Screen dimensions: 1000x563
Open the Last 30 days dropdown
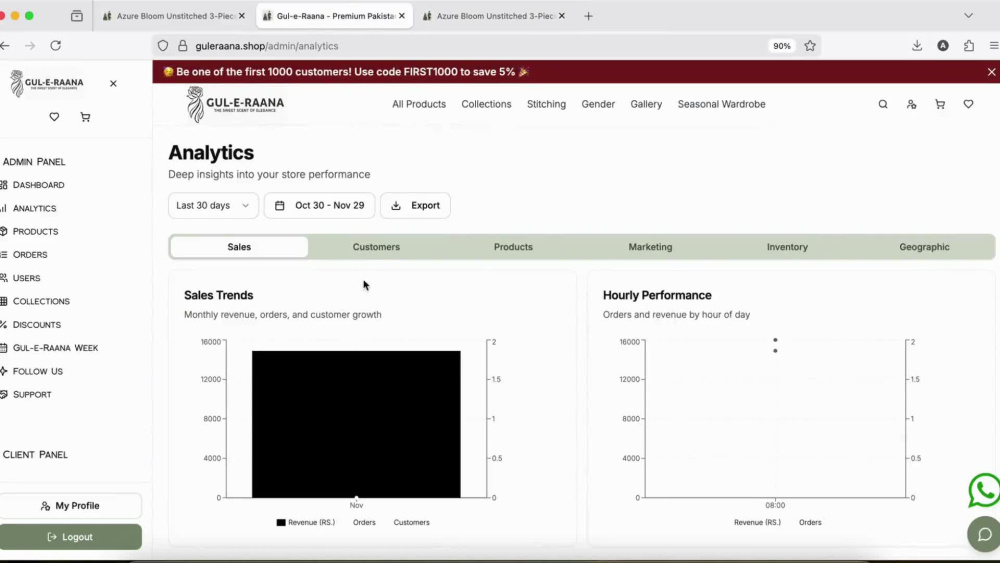(x=213, y=205)
